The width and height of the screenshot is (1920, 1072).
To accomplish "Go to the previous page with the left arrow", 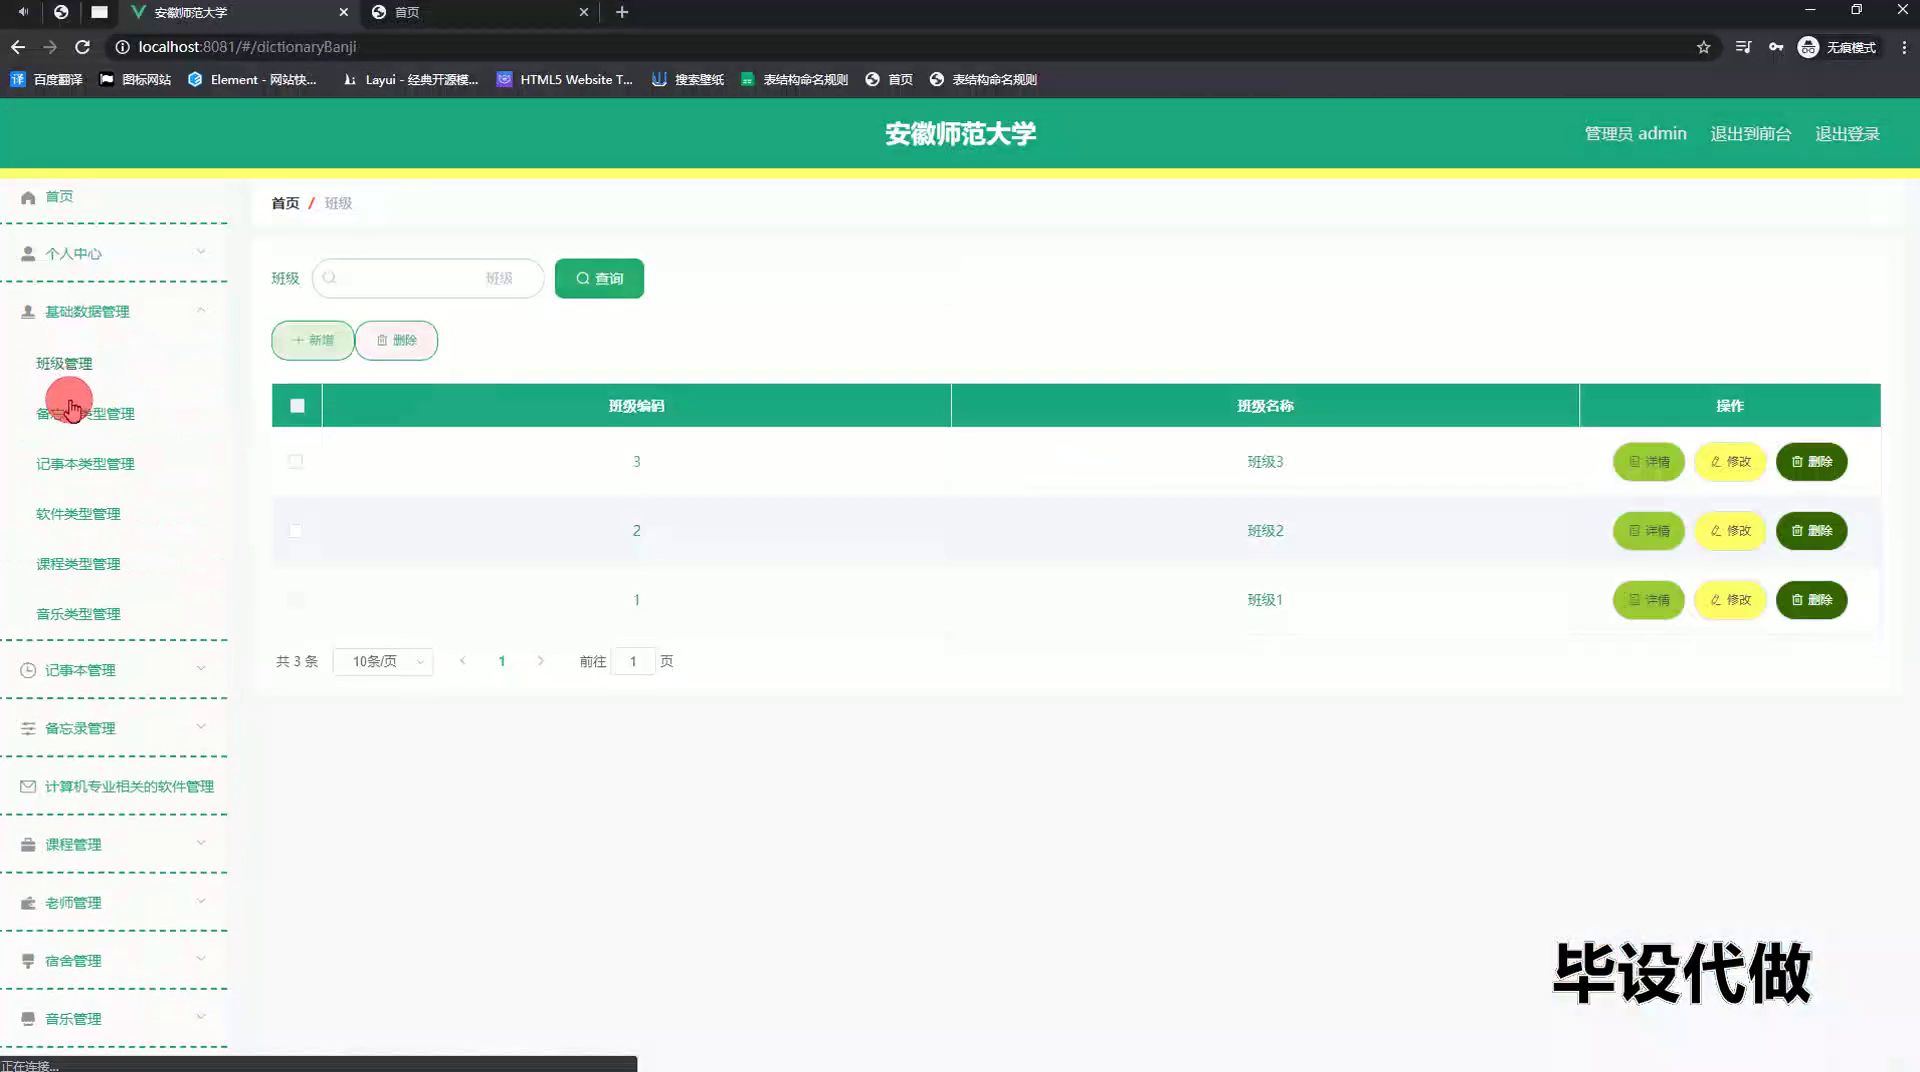I will pos(463,661).
